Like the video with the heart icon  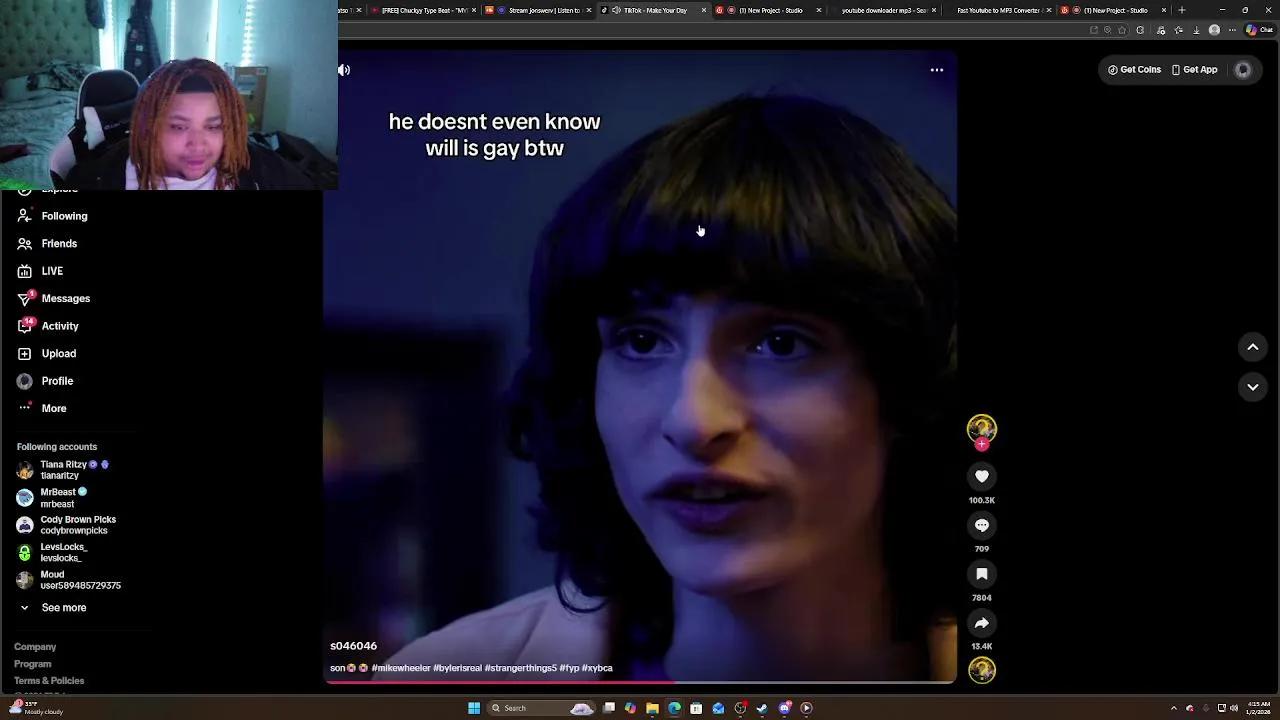click(982, 477)
